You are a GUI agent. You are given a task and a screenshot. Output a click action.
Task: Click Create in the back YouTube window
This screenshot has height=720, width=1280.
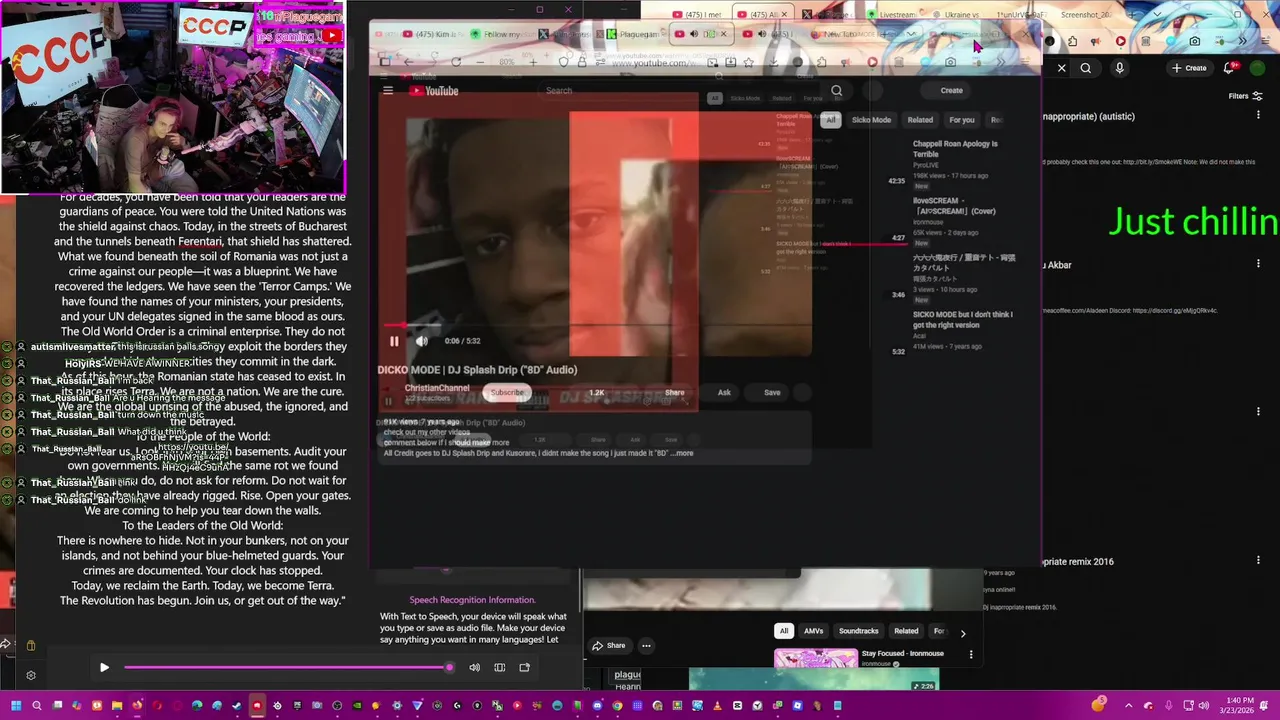coord(1189,68)
